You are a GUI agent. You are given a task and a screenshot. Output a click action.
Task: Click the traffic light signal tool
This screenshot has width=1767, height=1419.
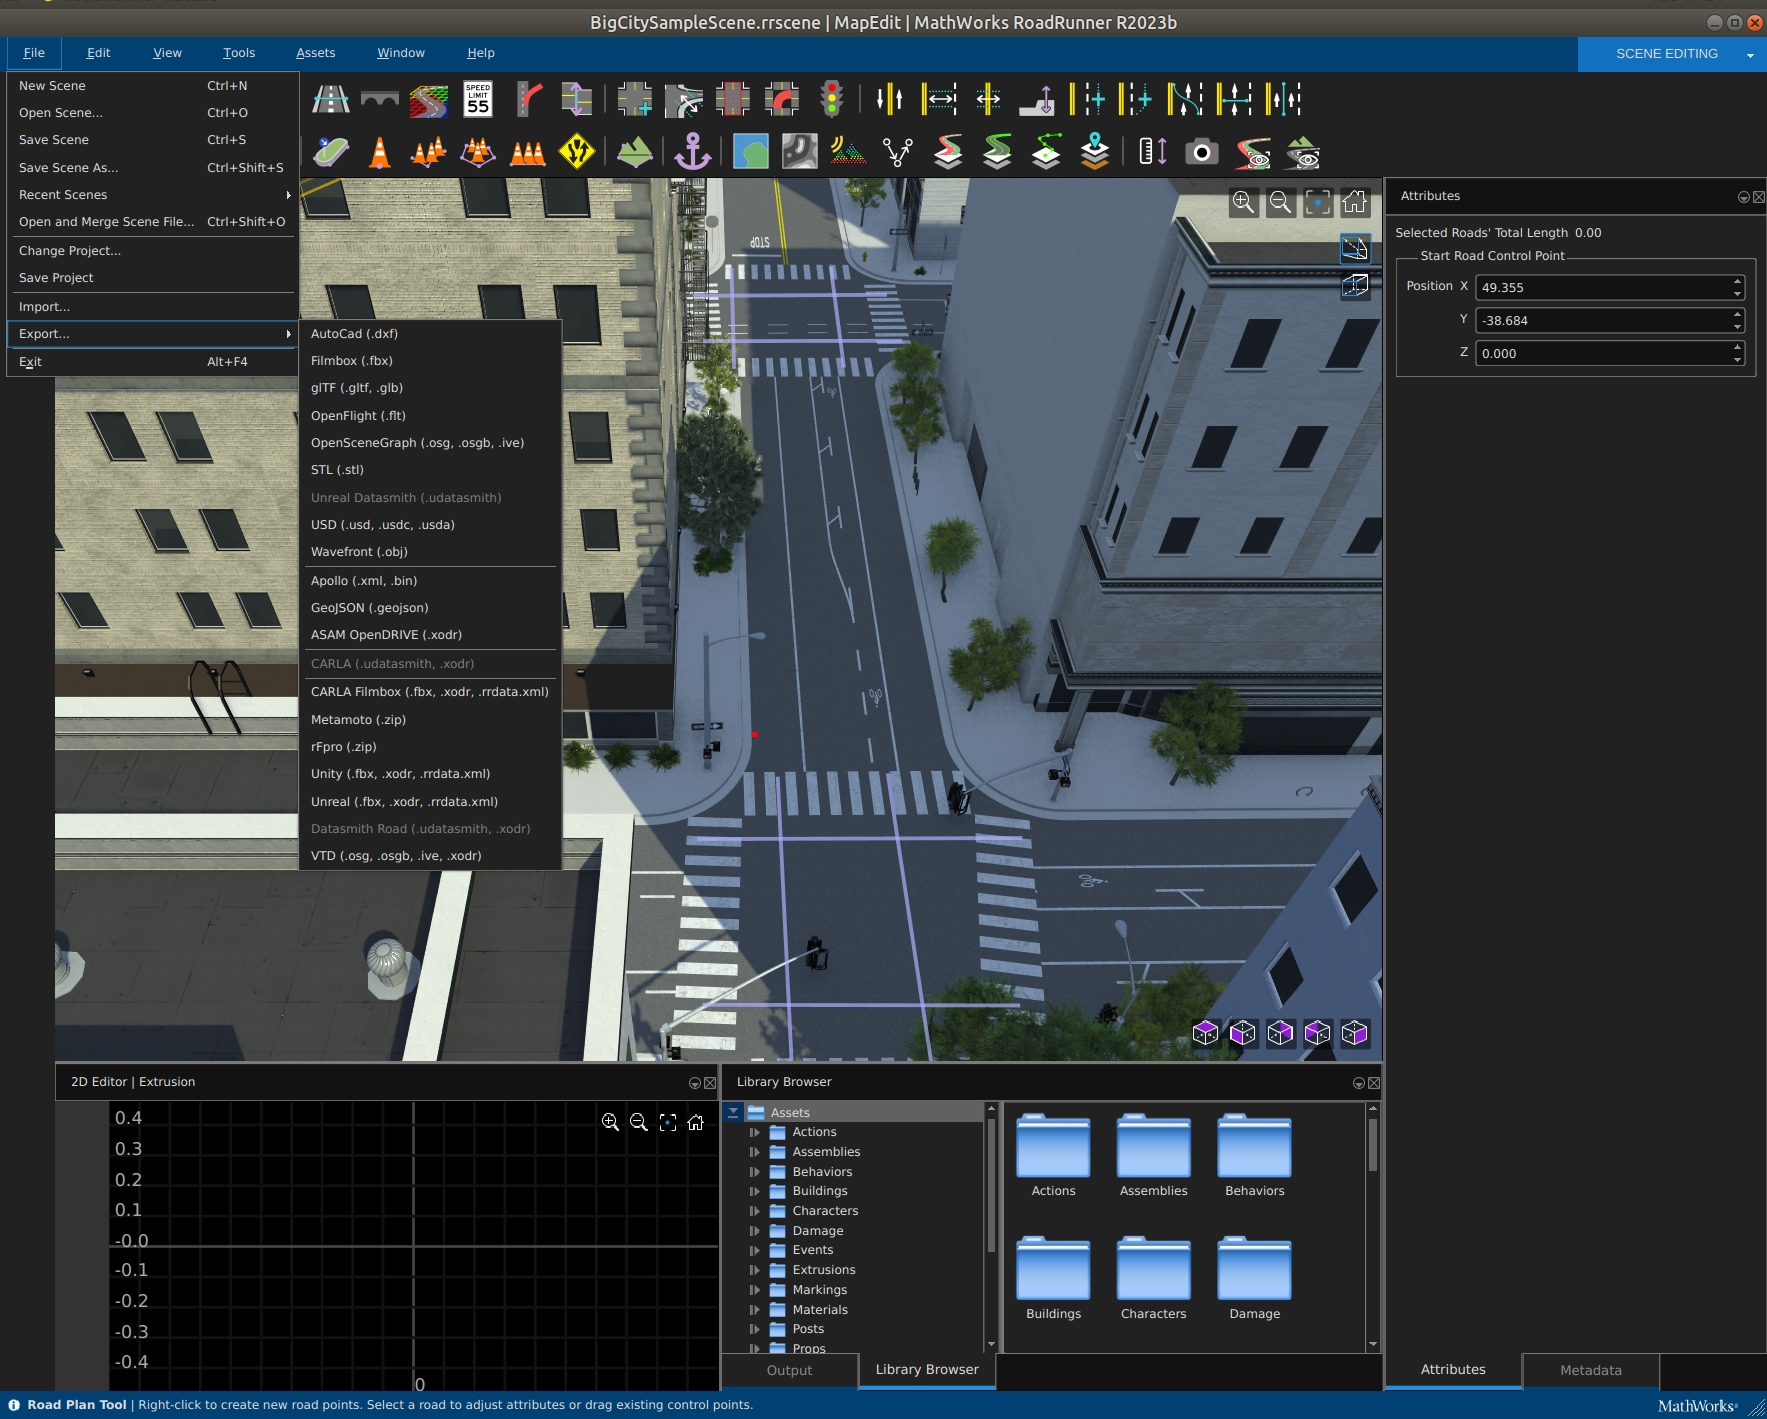[x=831, y=99]
